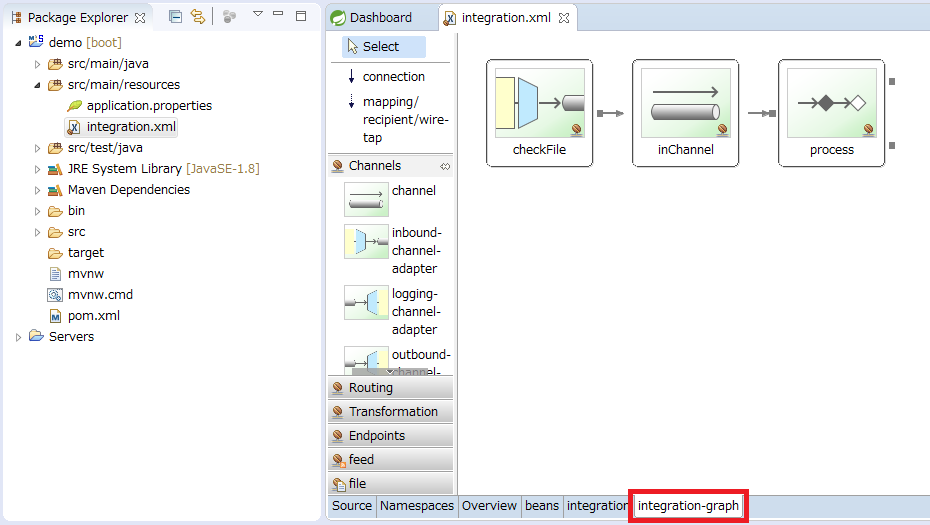Viewport: 930px width, 525px height.
Task: Click the Focus on Active Task icon
Action: (x=230, y=17)
